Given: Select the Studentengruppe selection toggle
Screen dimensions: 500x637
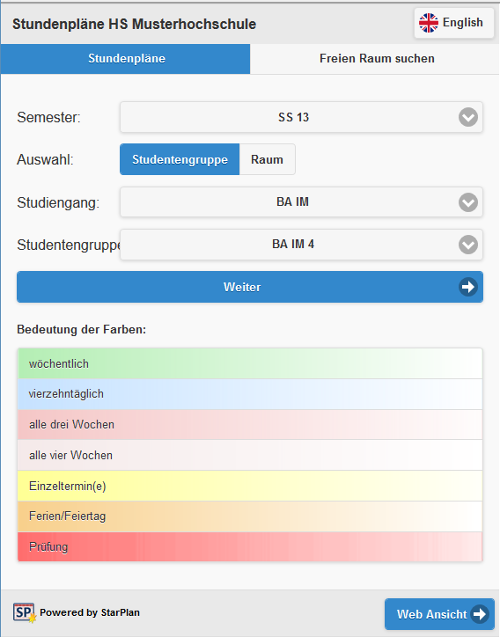Looking at the screenshot, I should coord(180,159).
